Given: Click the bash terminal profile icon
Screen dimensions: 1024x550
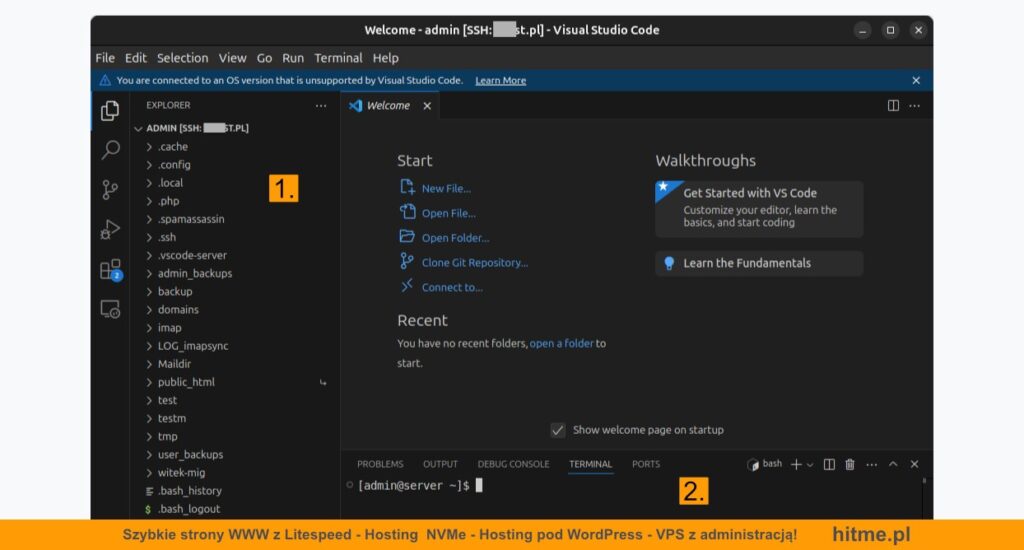Looking at the screenshot, I should (753, 464).
